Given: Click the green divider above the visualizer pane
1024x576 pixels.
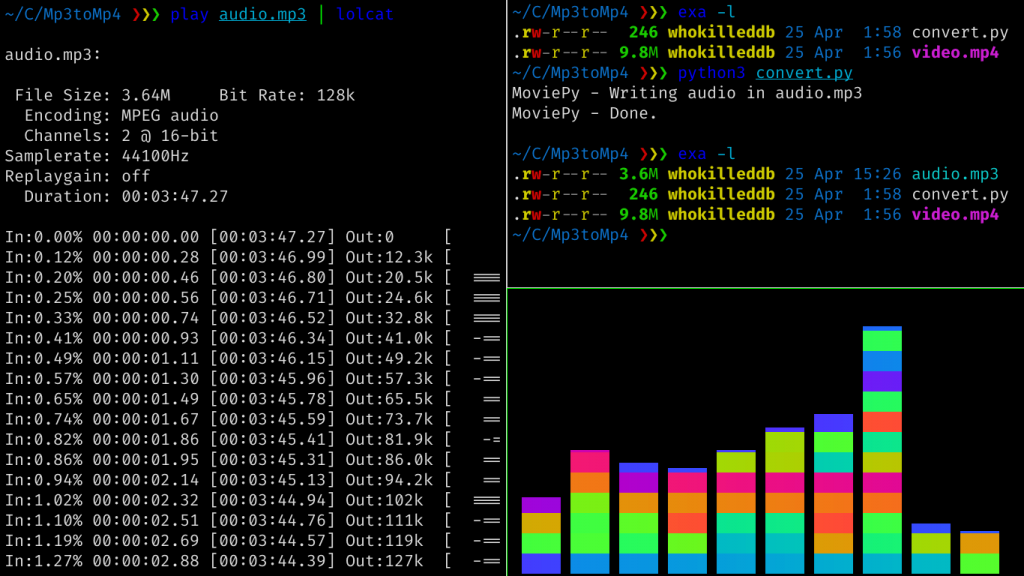Looking at the screenshot, I should click(765, 287).
